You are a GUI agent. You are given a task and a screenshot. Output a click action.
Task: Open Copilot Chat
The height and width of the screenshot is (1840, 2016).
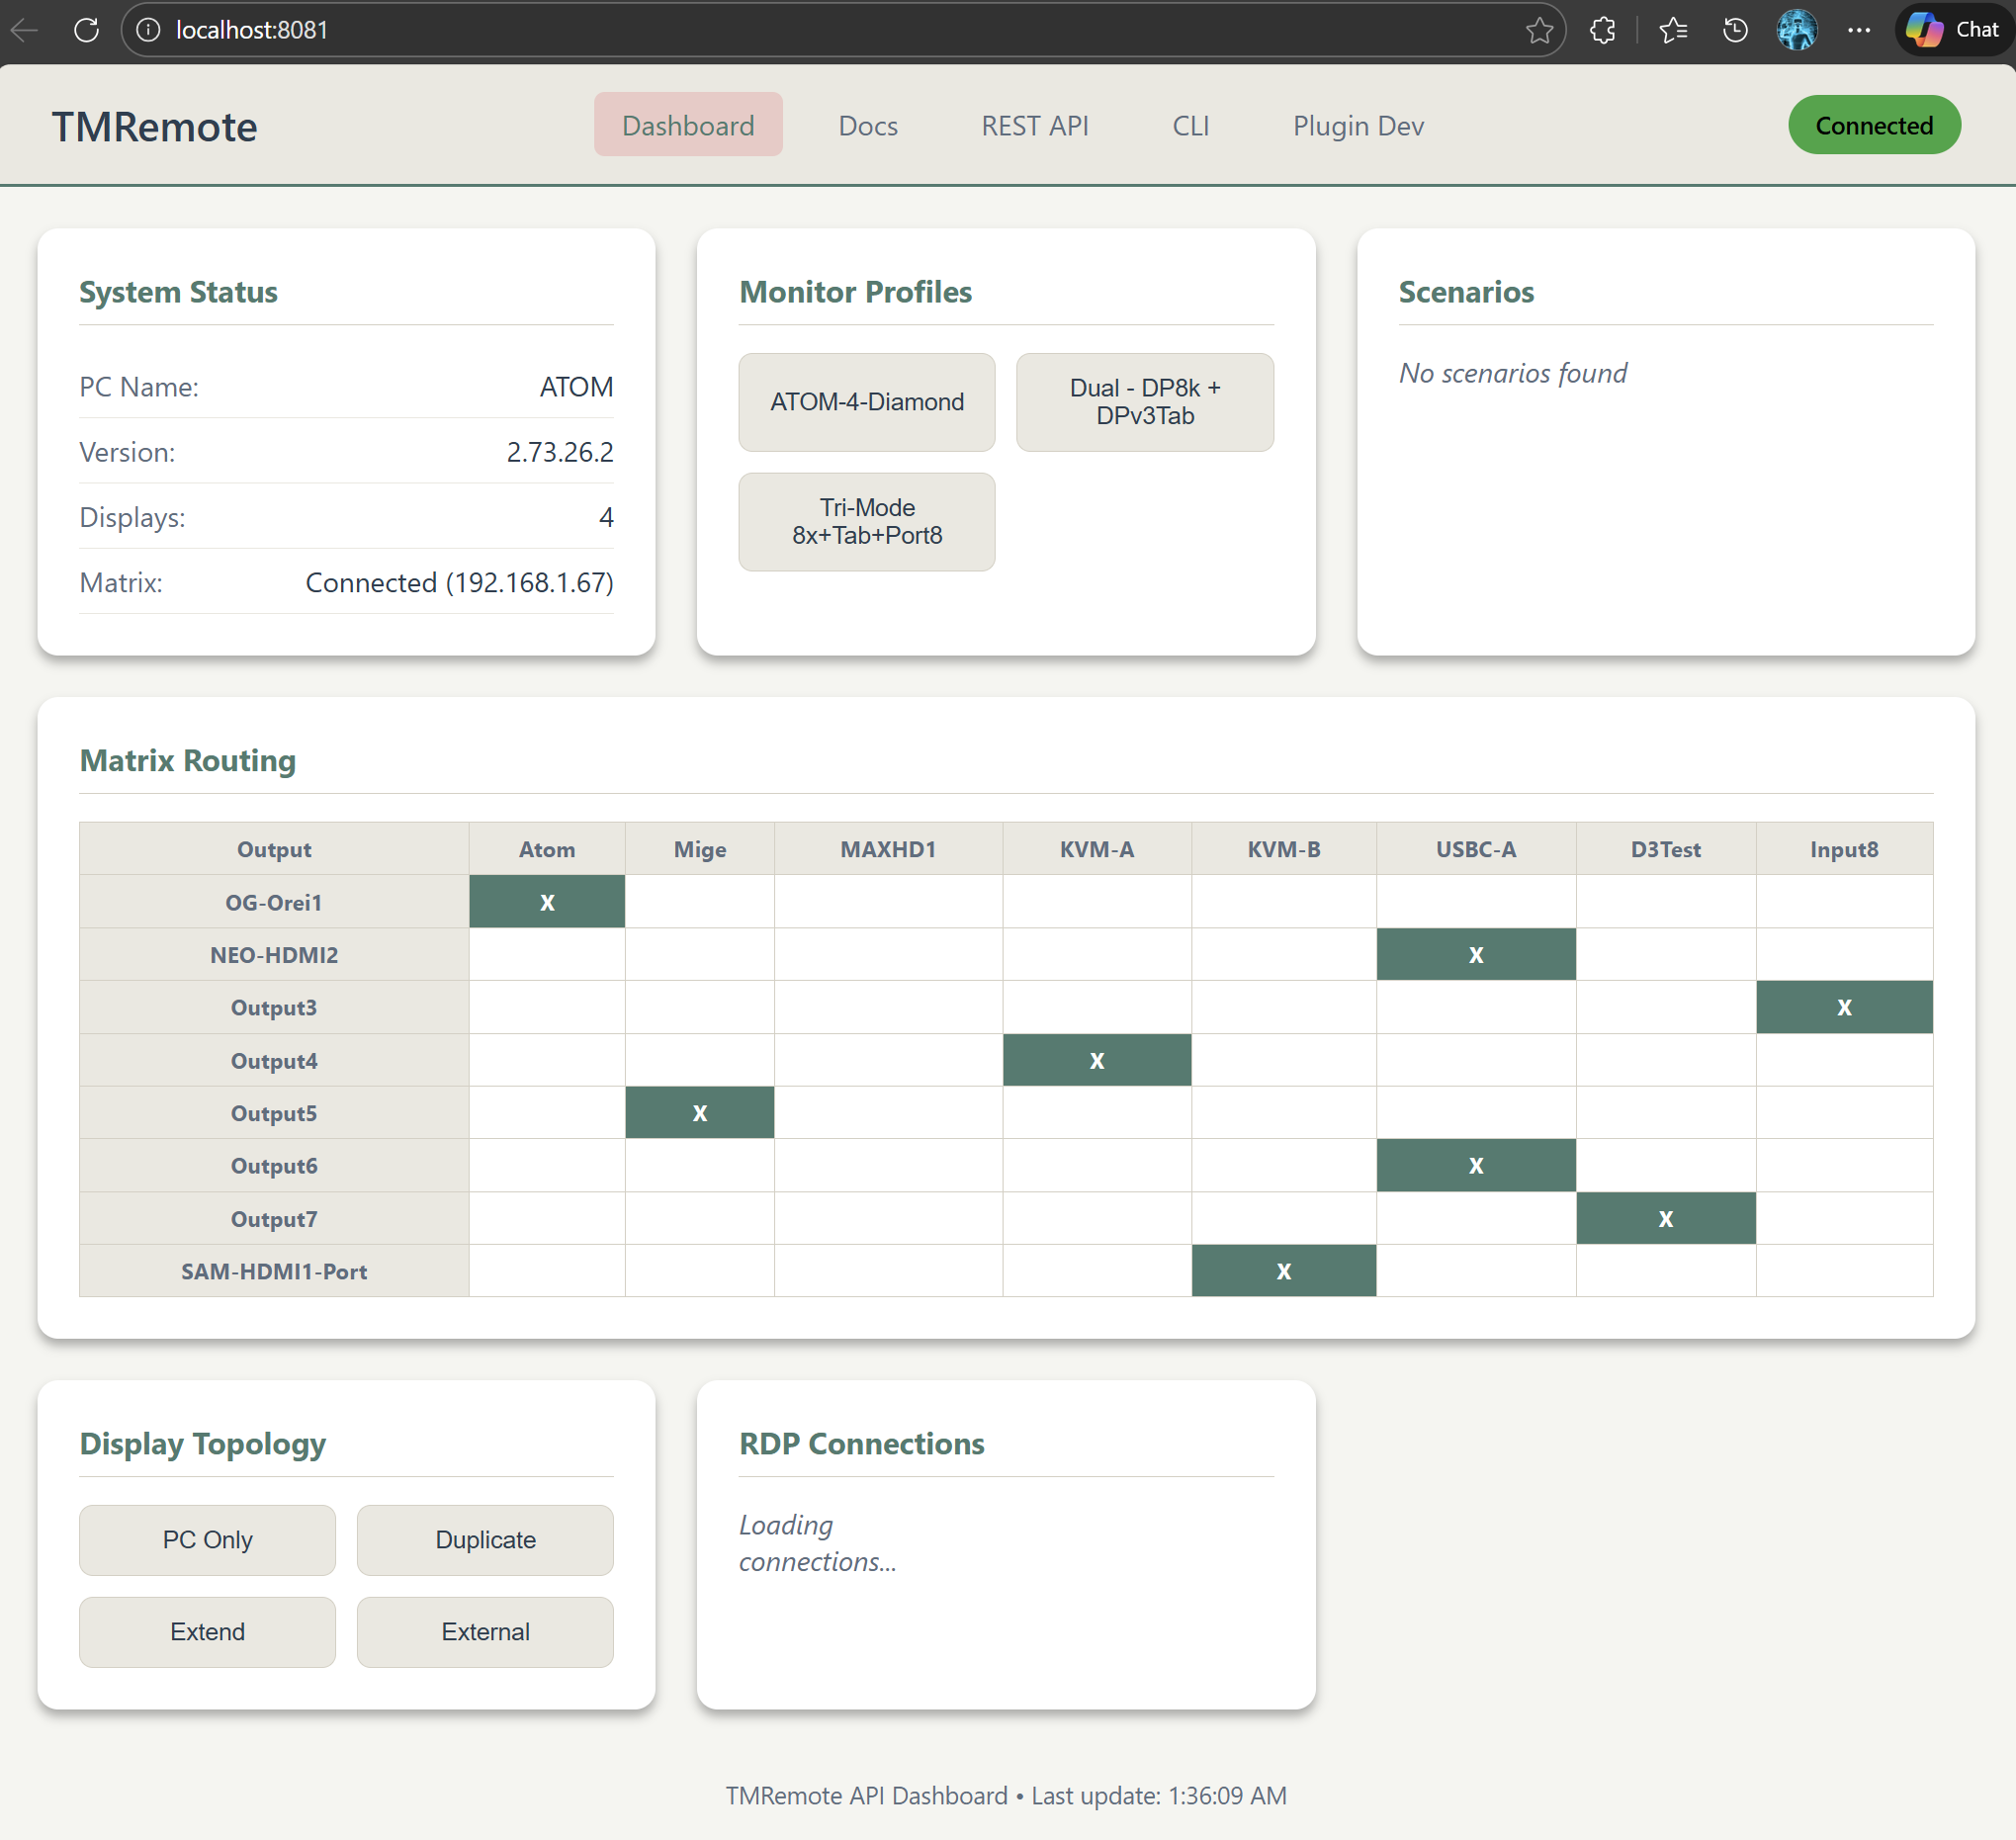coord(1950,30)
